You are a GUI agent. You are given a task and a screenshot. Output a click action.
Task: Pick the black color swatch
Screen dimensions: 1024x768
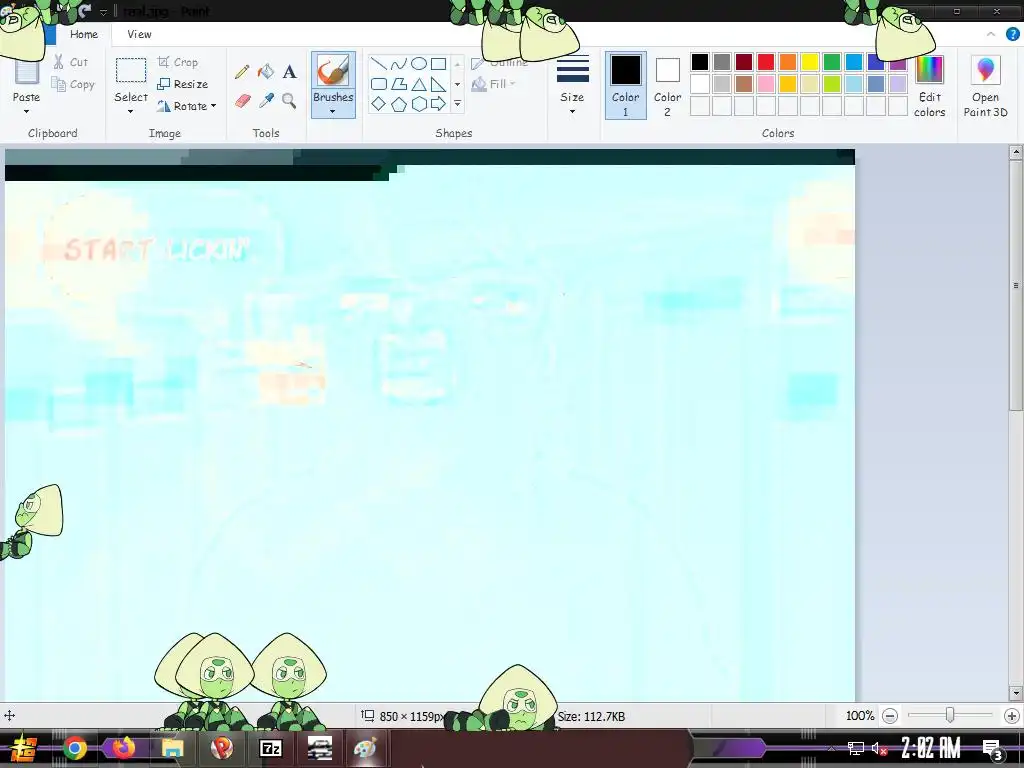click(x=699, y=62)
